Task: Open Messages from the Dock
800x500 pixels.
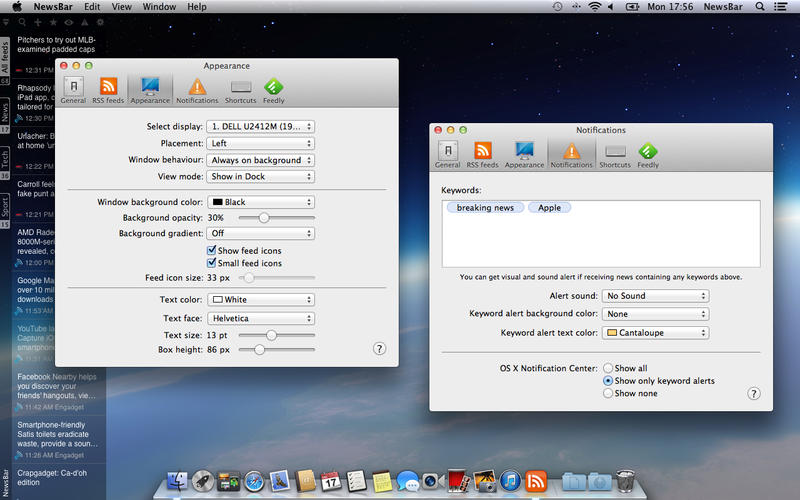Action: tap(407, 481)
